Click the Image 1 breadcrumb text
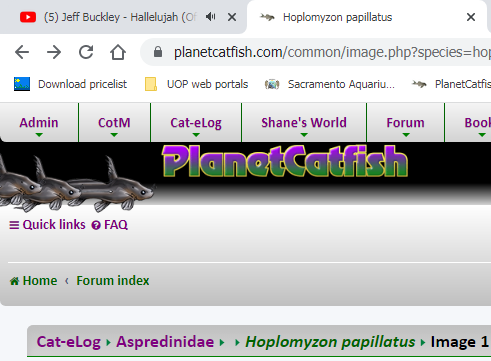Screen dimensions: 491x361 click(459, 342)
